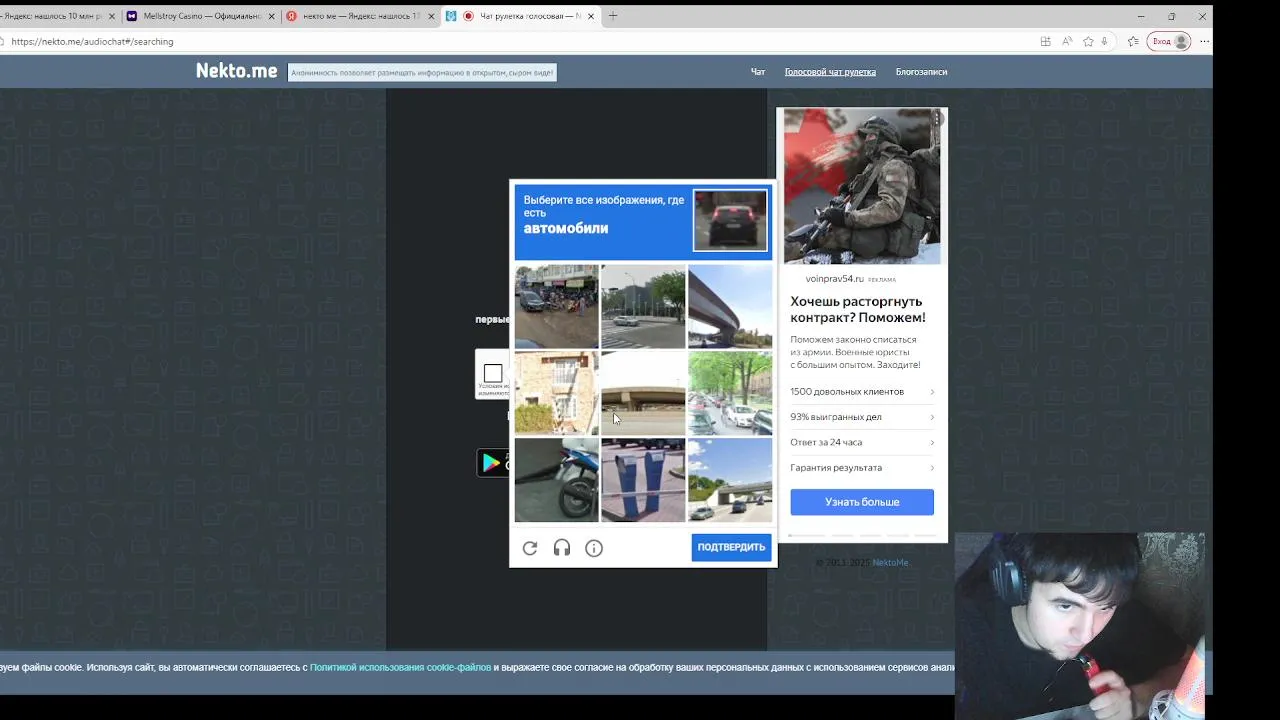1280x720 pixels.
Task: Expand the 93% выигранных дел row
Action: click(862, 417)
